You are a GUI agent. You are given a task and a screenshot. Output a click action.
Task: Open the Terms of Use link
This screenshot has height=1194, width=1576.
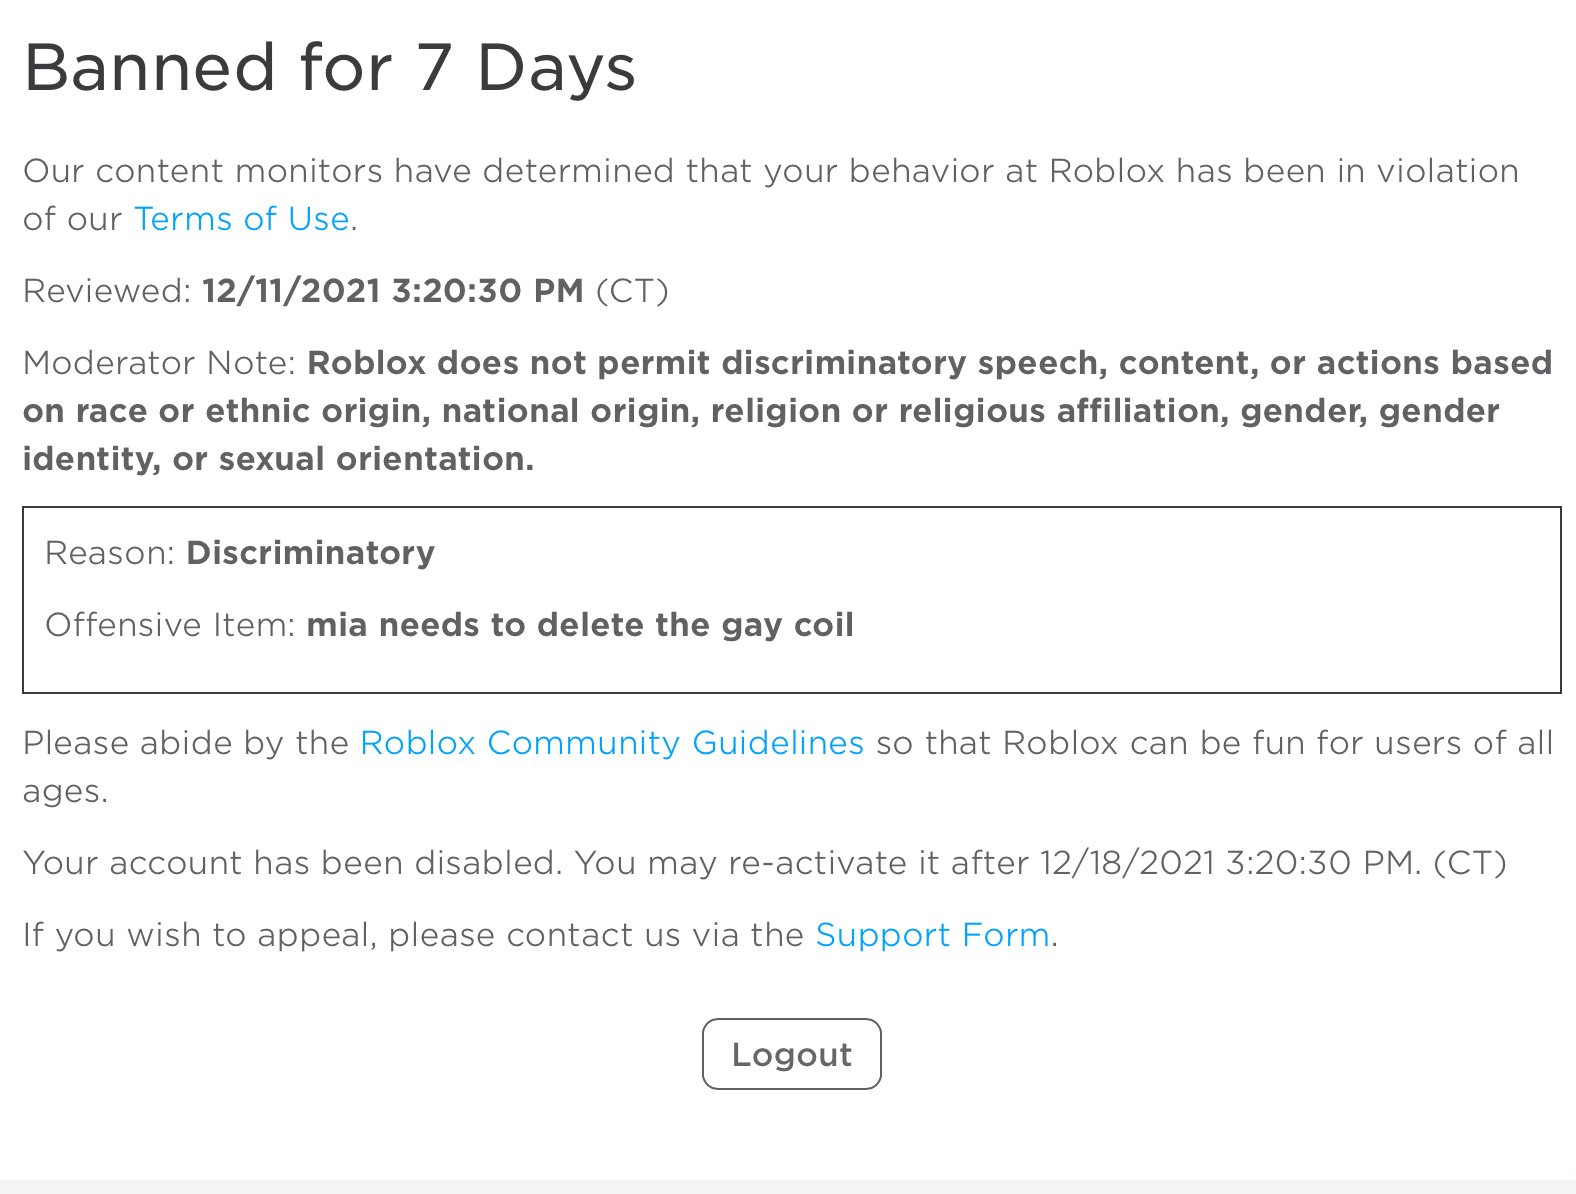(x=241, y=218)
